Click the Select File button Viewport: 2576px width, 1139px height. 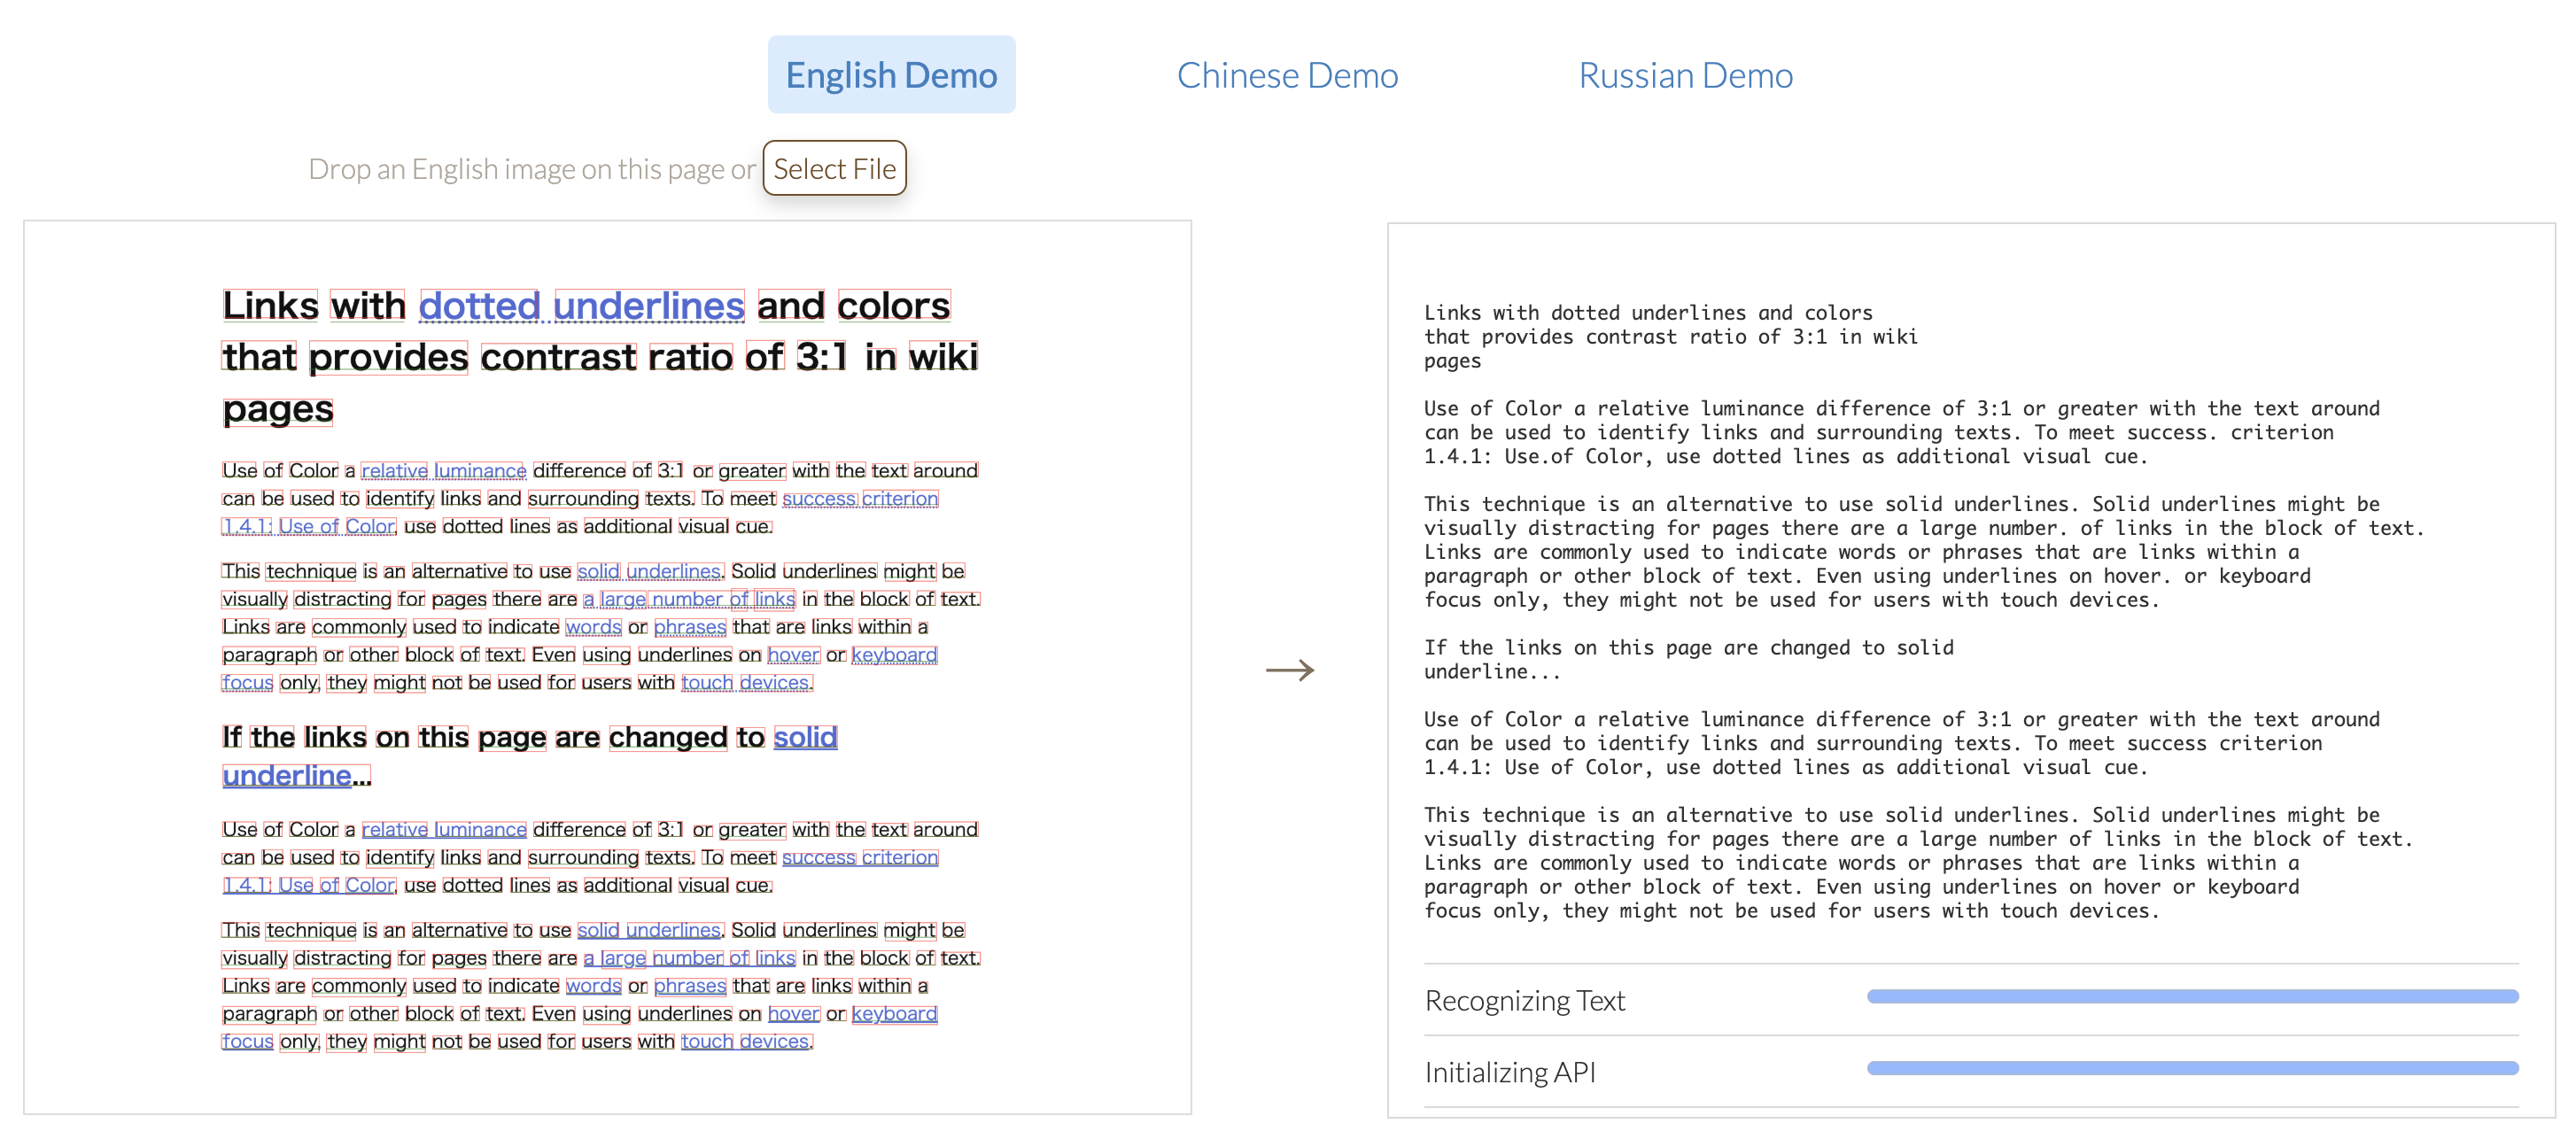click(834, 168)
